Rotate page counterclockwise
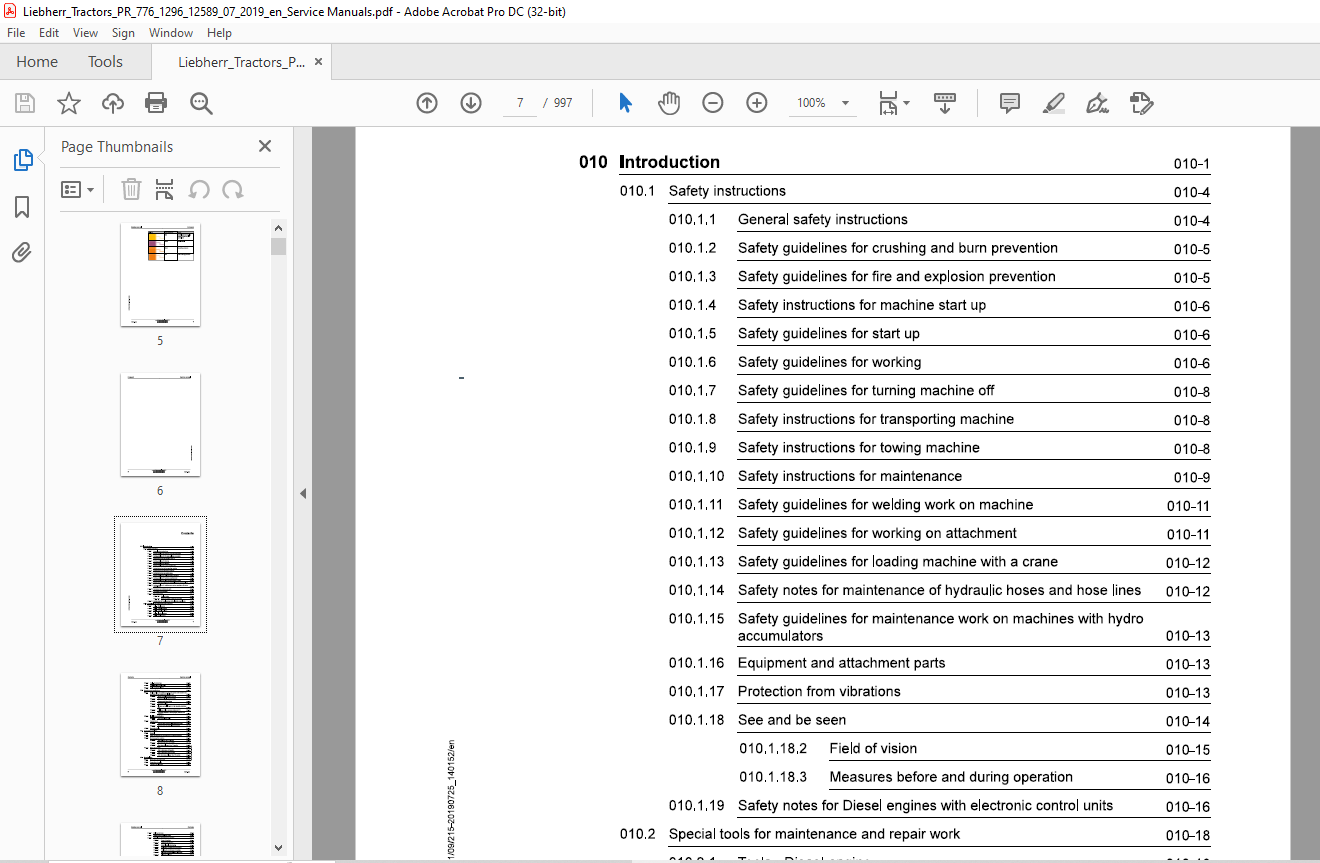 coord(199,190)
